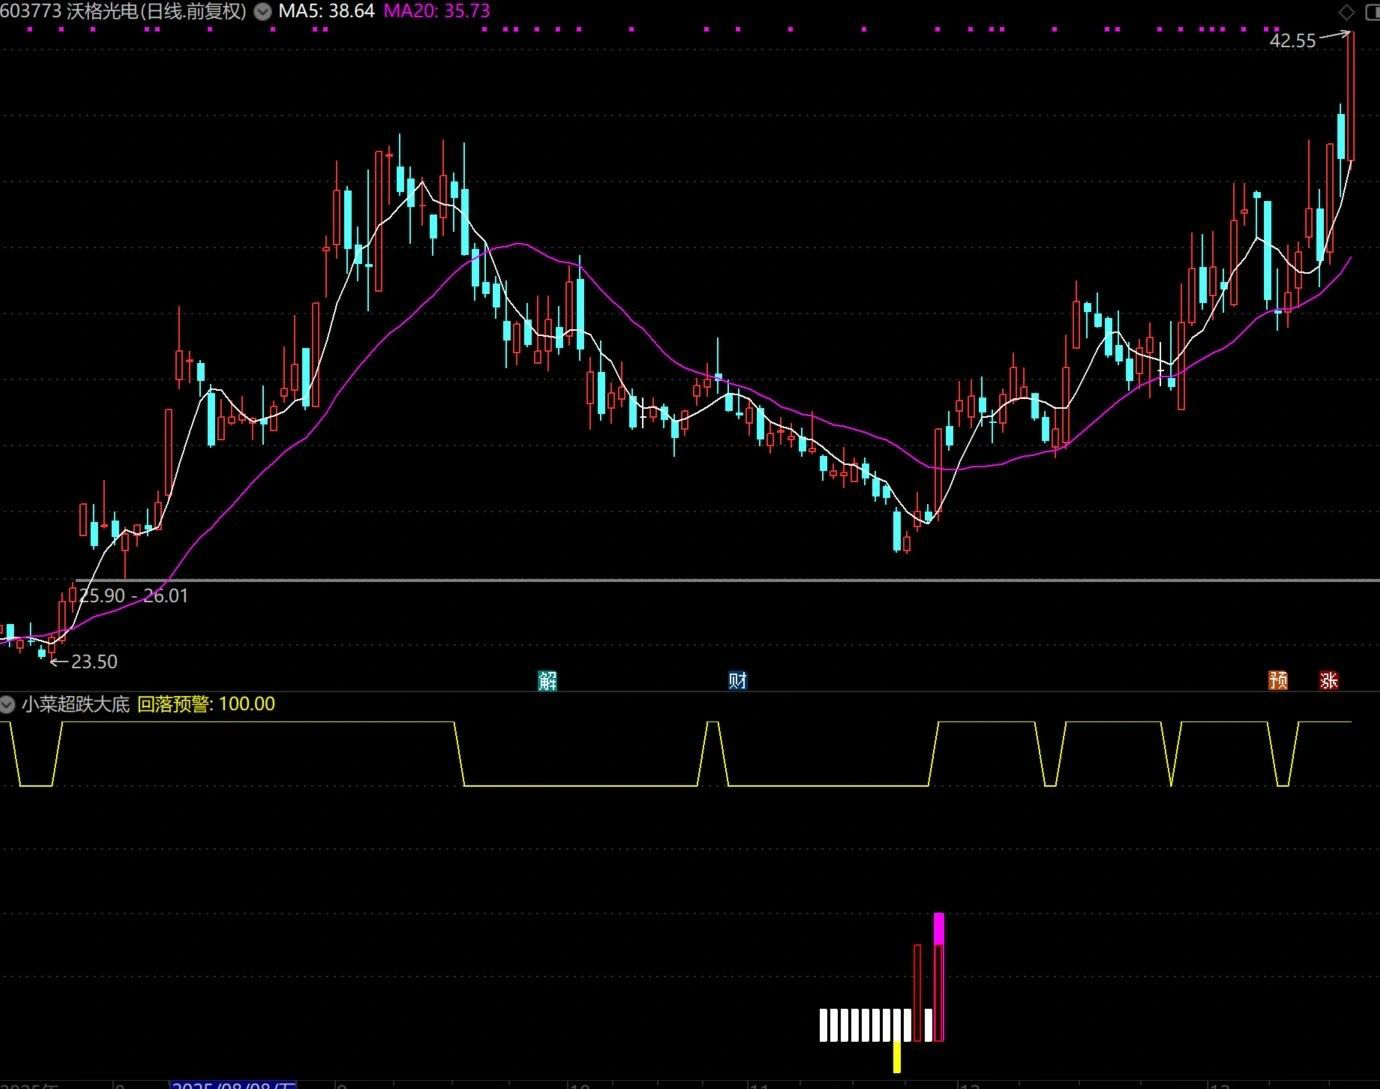This screenshot has width=1380, height=1089.
Task: Click the diamond icon at top right corner
Action: [x=1346, y=12]
